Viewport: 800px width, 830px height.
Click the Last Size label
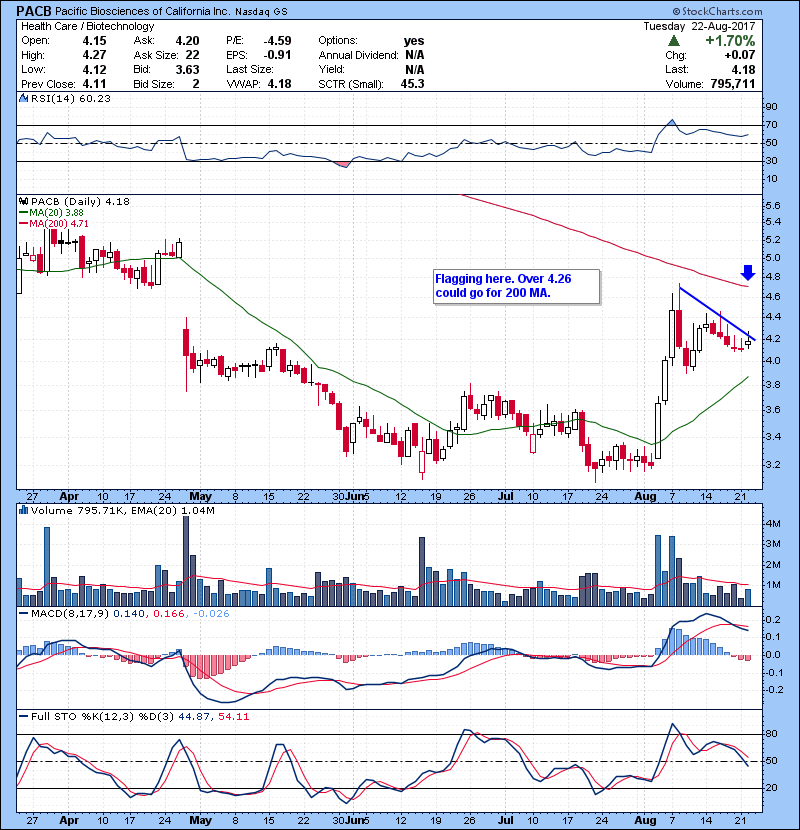pos(250,69)
